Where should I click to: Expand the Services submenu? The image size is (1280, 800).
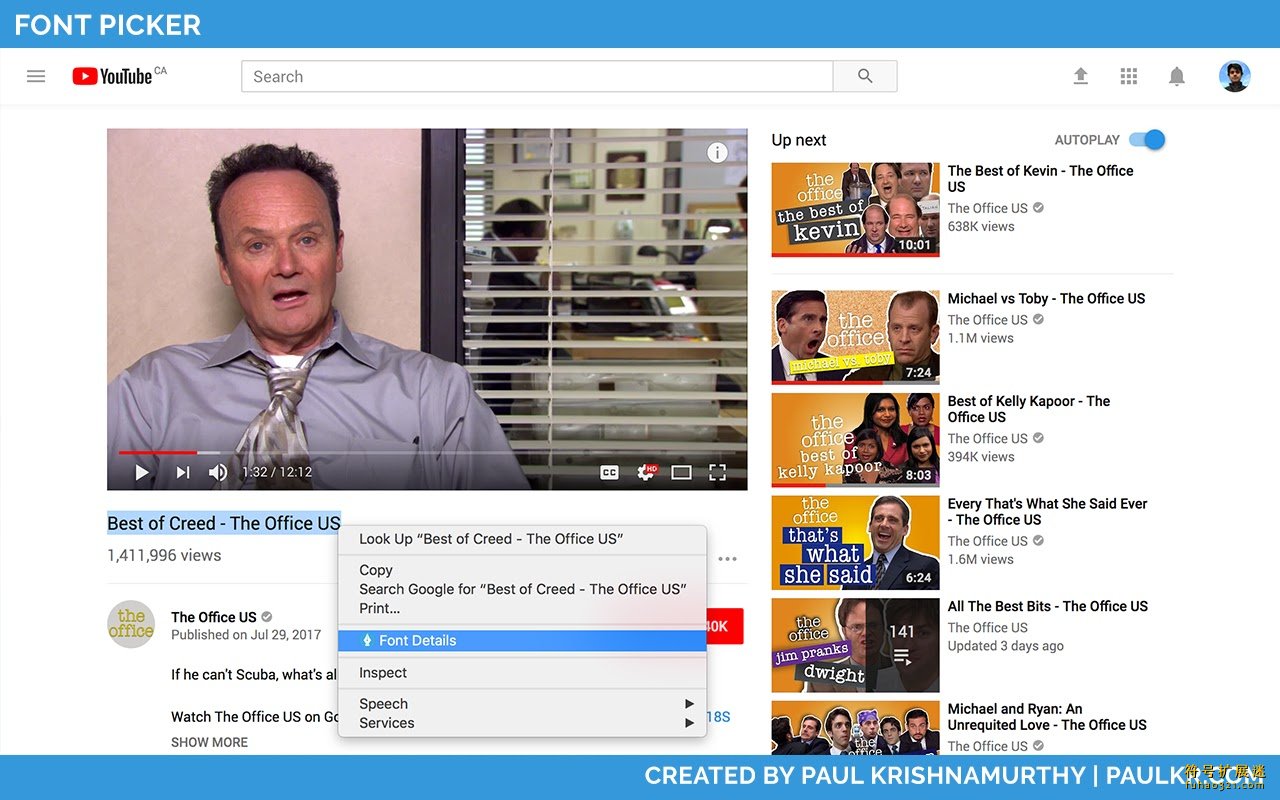[522, 723]
